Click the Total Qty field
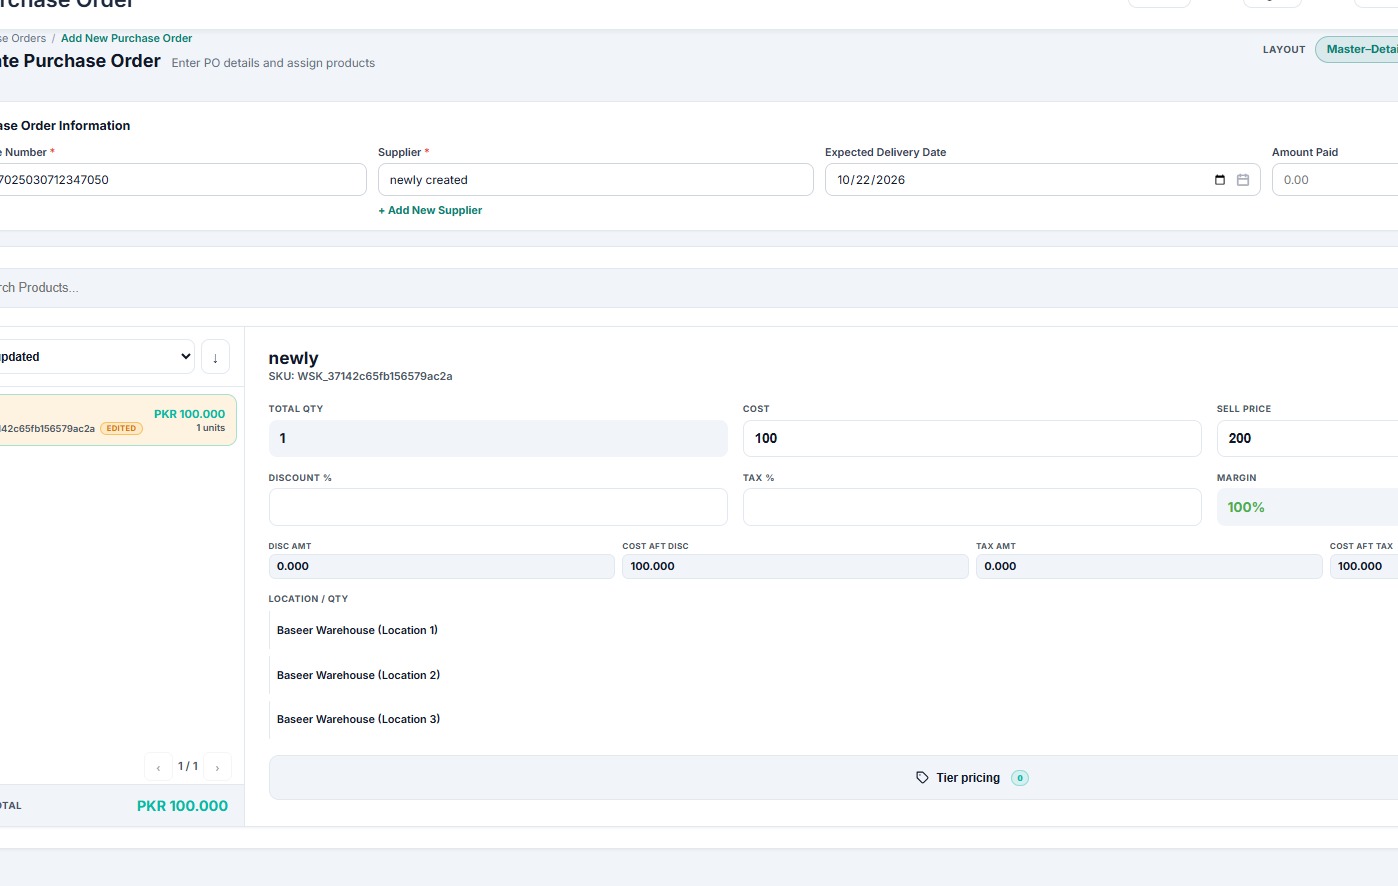1398x886 pixels. pos(498,438)
